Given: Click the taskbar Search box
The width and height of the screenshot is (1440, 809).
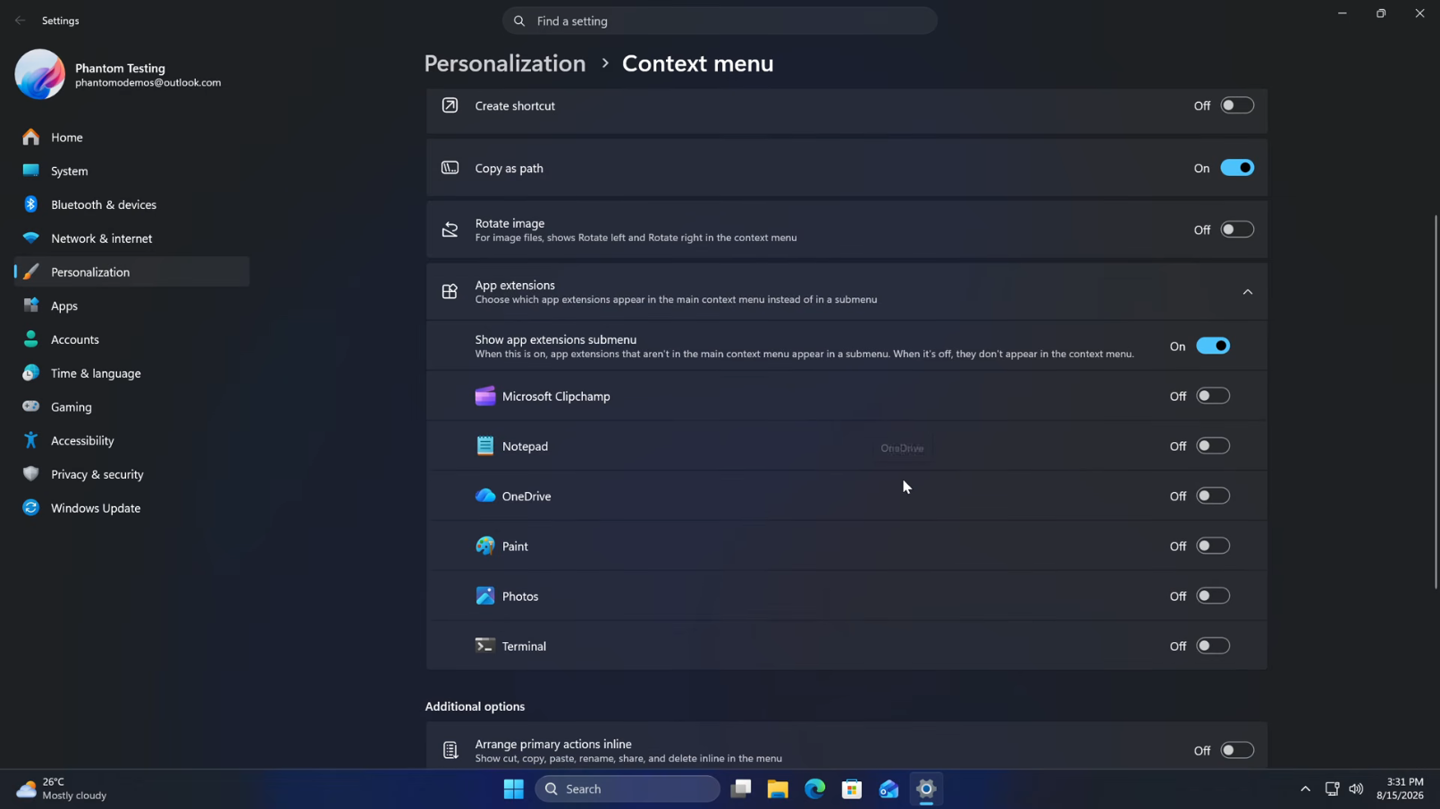Looking at the screenshot, I should tap(628, 789).
